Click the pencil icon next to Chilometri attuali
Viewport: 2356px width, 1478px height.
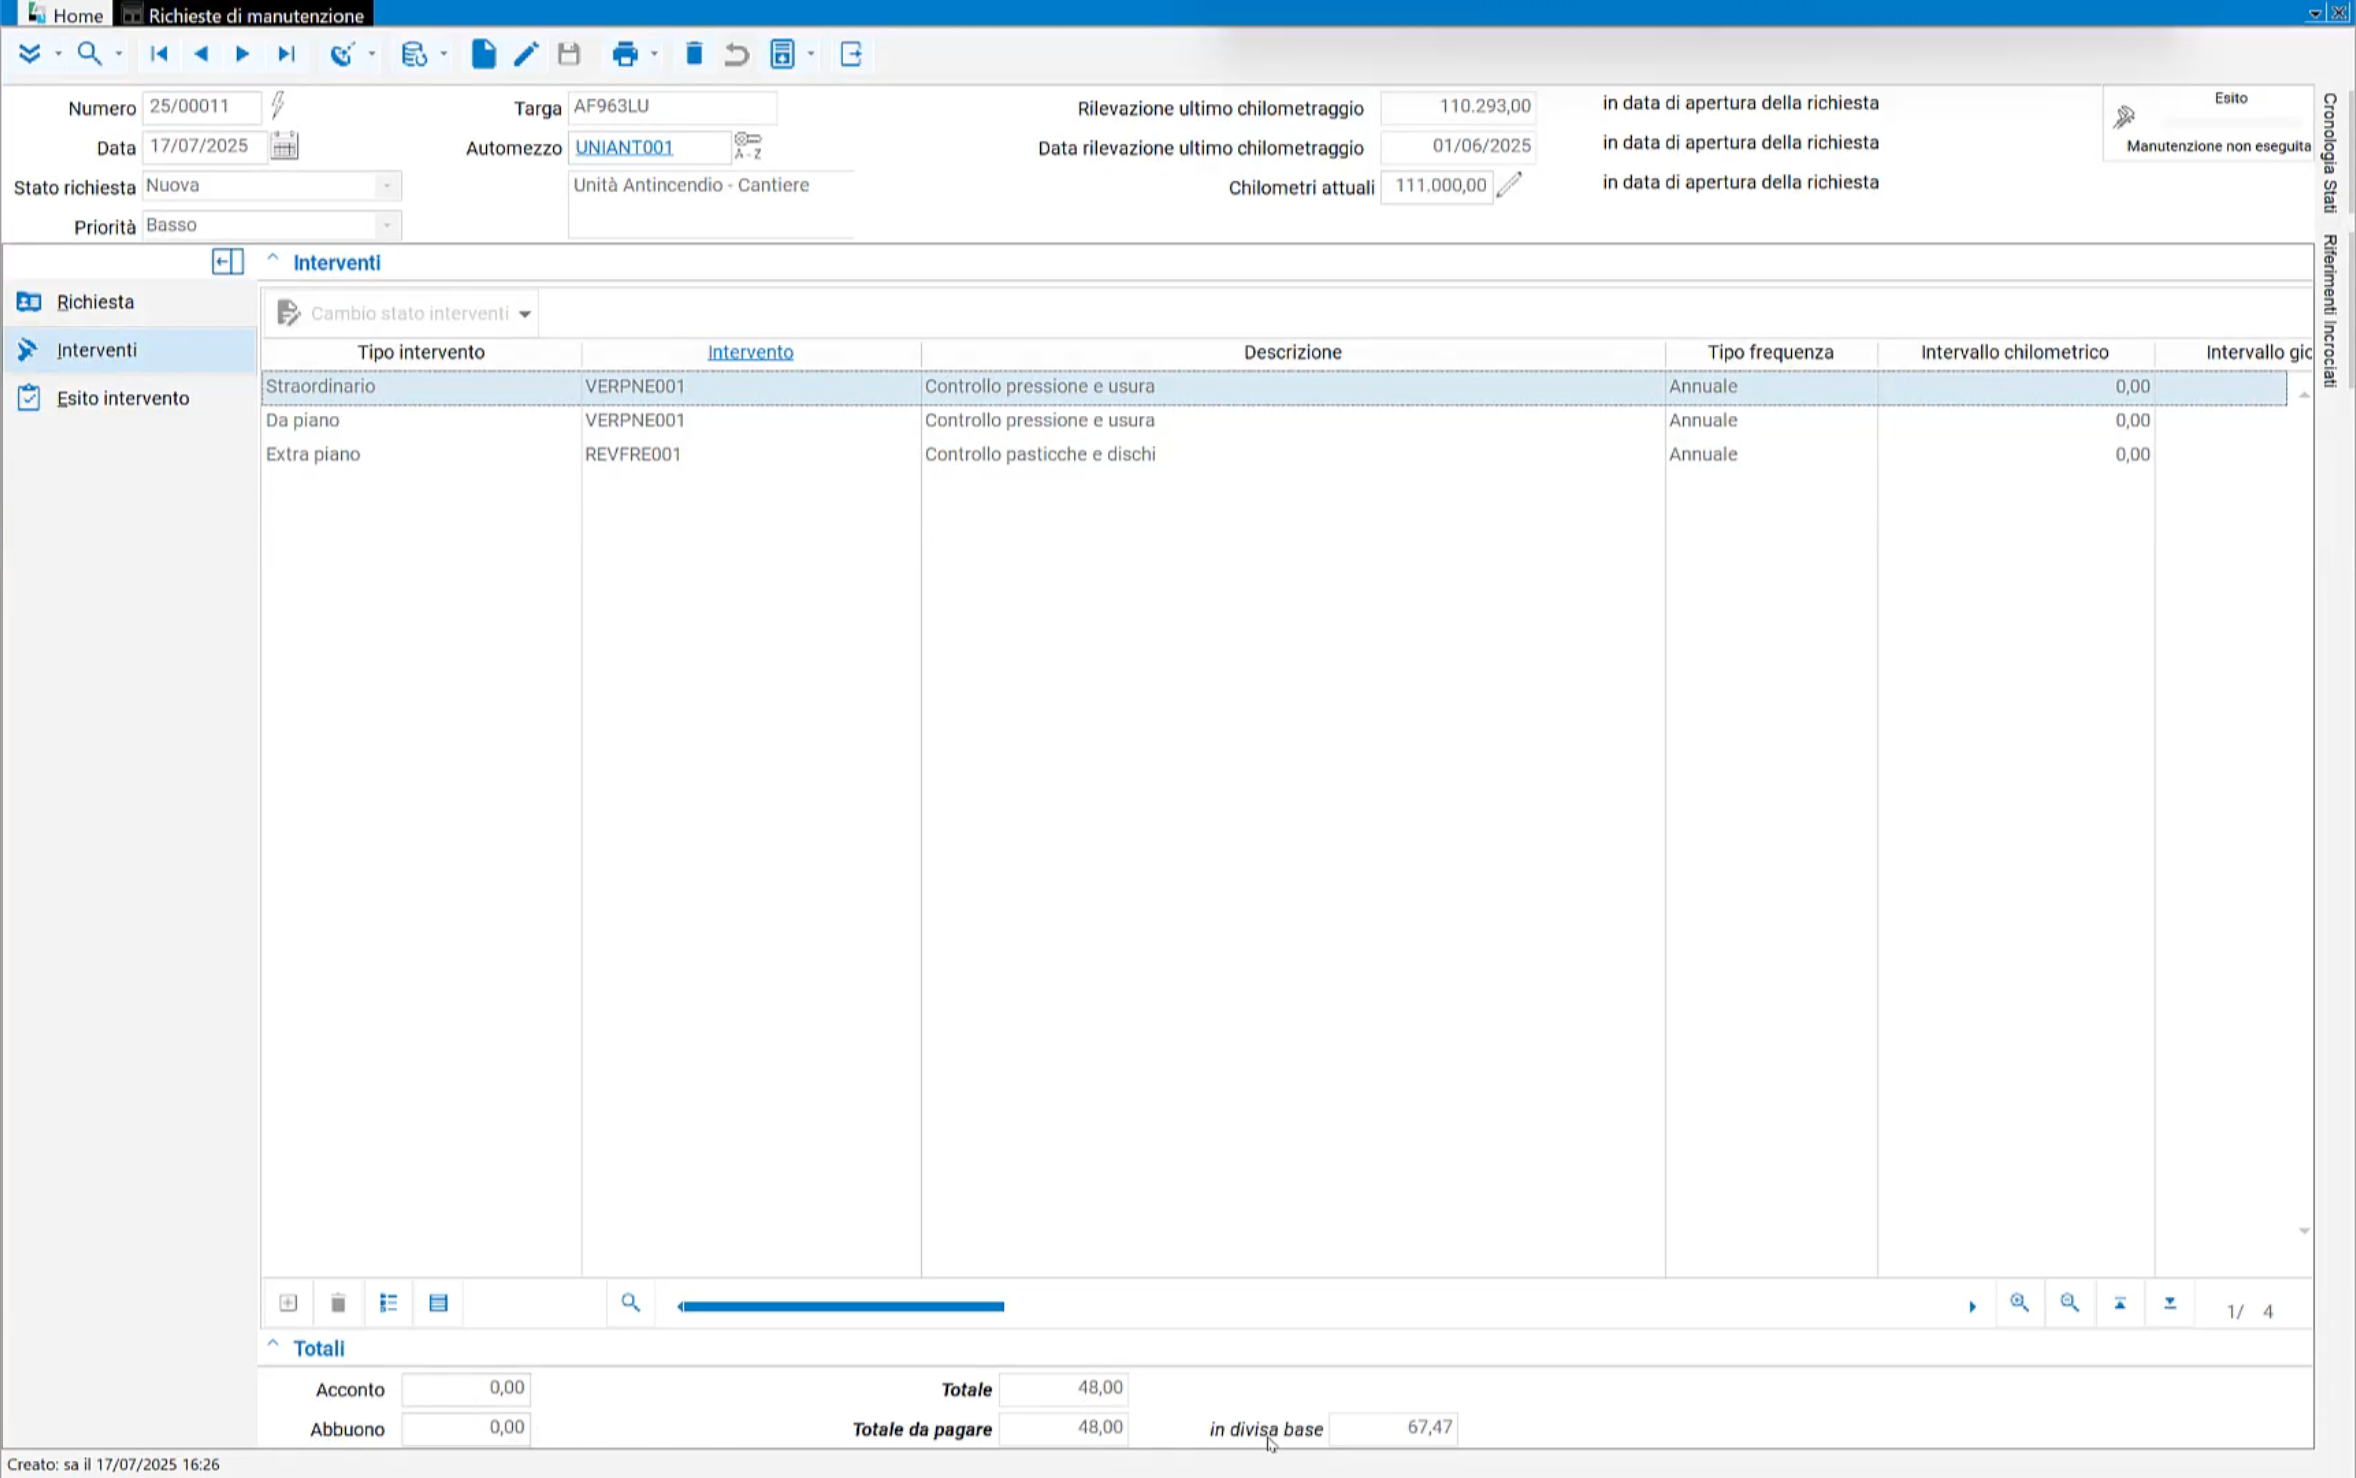click(x=1509, y=184)
